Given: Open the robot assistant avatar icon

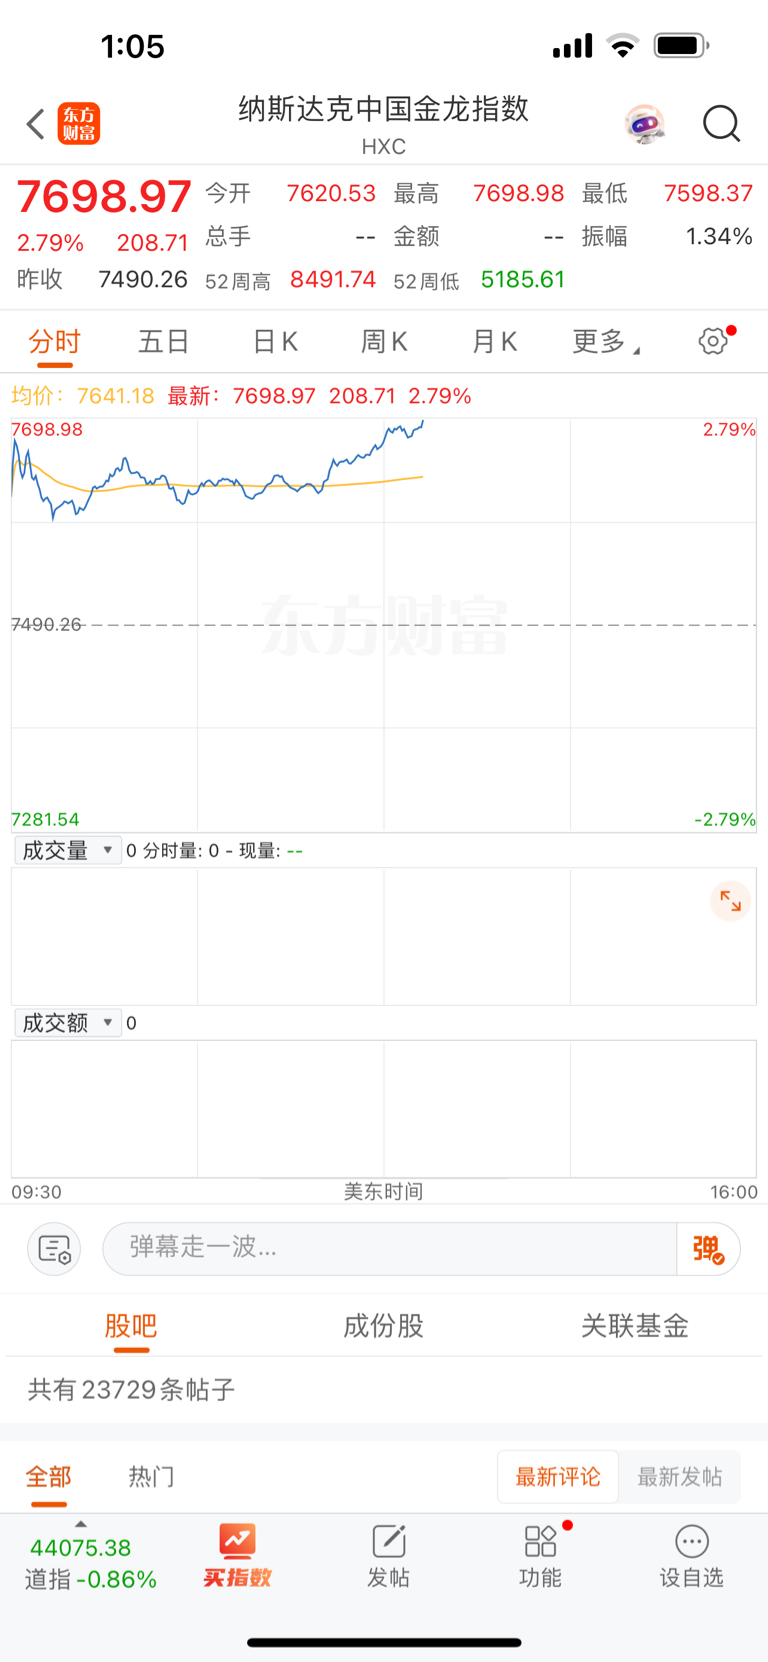Looking at the screenshot, I should 644,124.
